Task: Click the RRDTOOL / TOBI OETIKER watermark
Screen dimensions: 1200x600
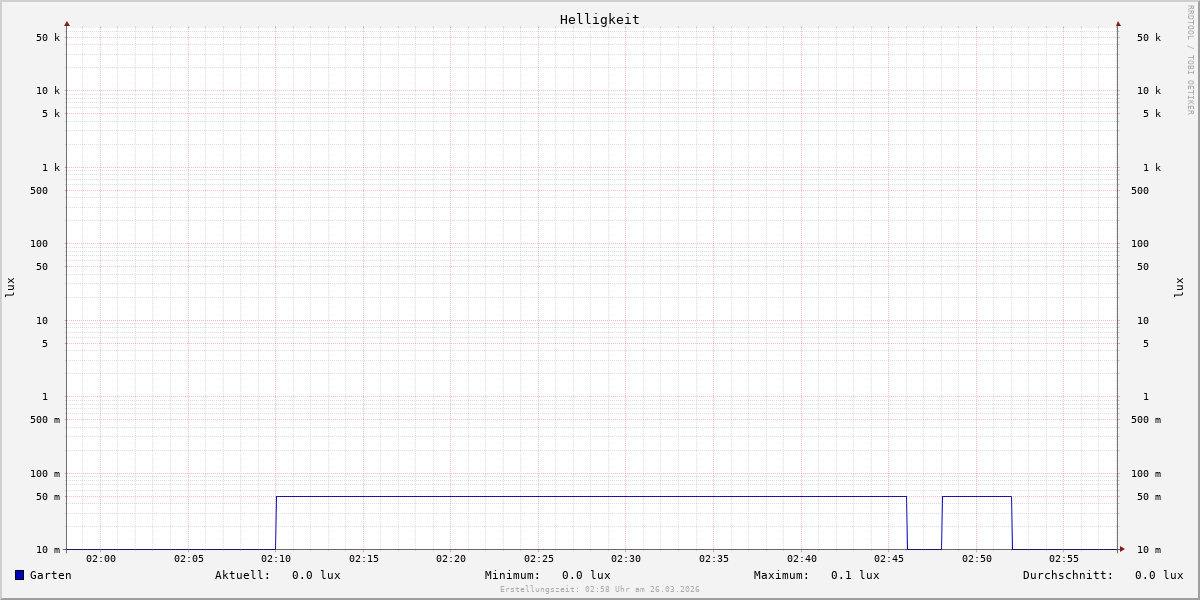Action: [x=1190, y=60]
